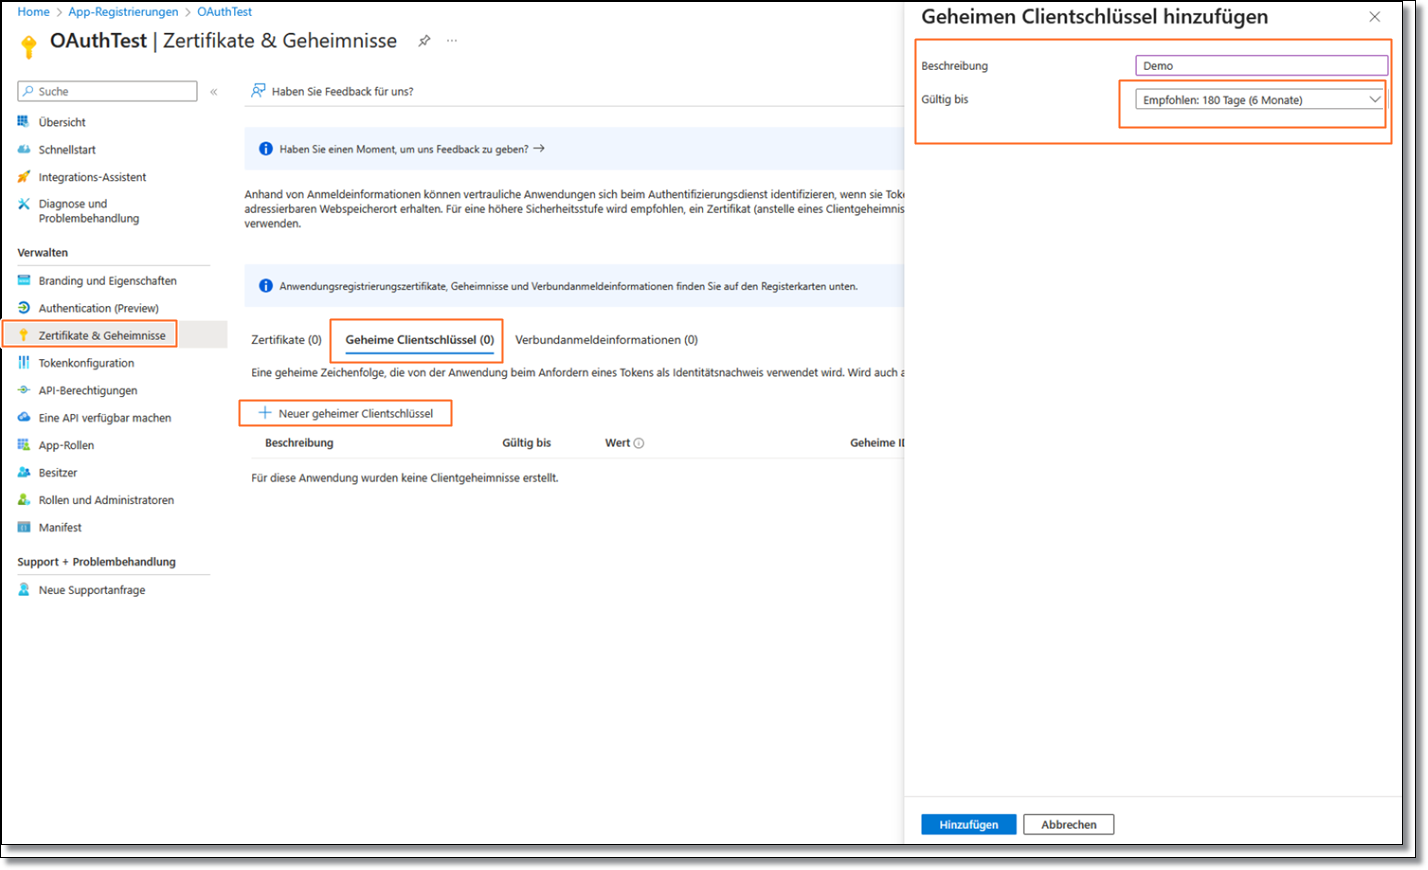Click the Schnellstart cloud icon
This screenshot has height=870, width=1428.
coord(24,150)
